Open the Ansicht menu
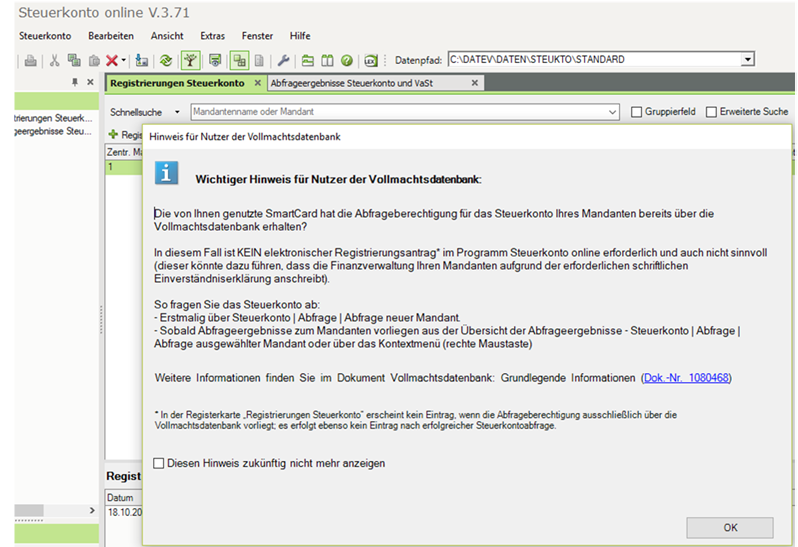 pyautogui.click(x=167, y=36)
